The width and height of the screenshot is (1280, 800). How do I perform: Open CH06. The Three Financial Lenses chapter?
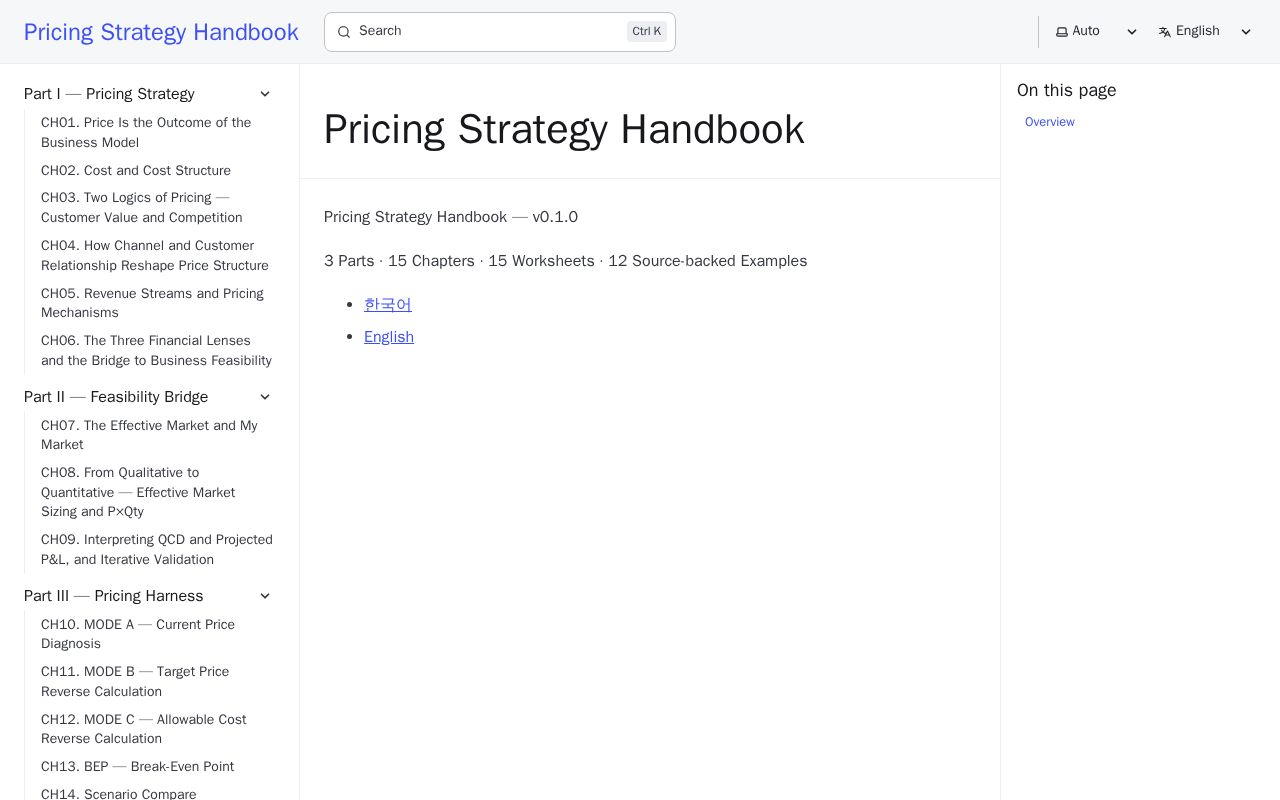click(x=157, y=351)
